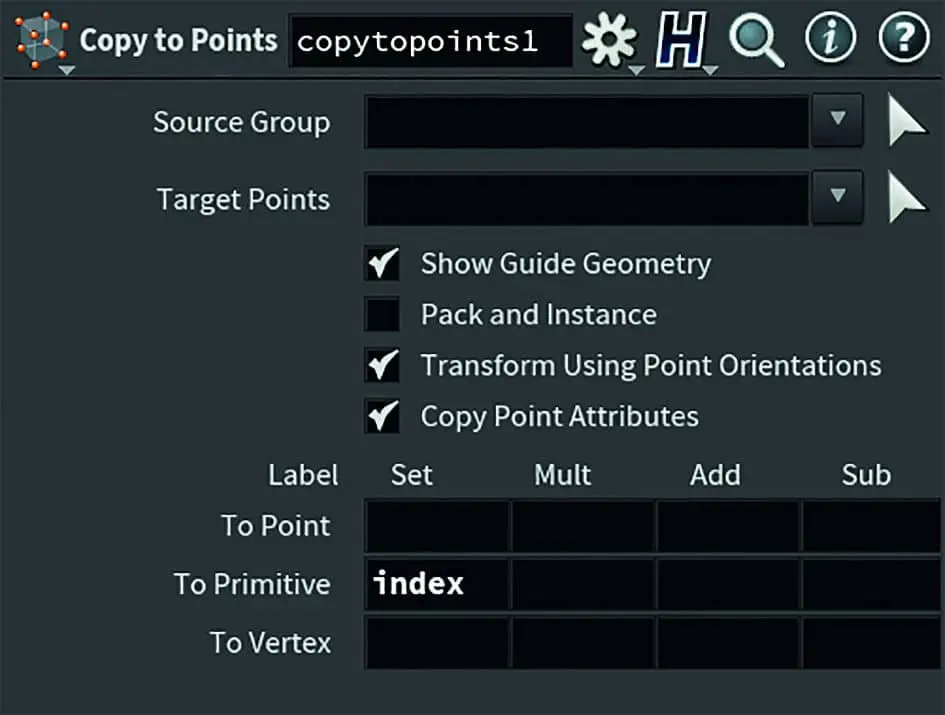
Task: Expand the Source Group dropdown
Action: 838,122
